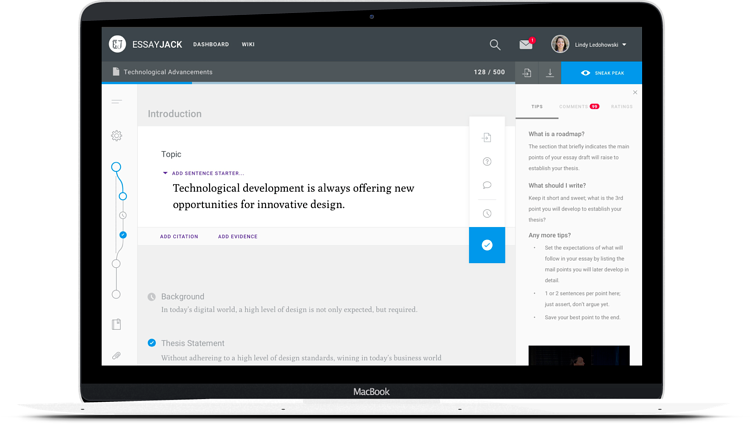This screenshot has width=750, height=424.
Task: Click the 128 / 500 word count
Action: tap(489, 72)
